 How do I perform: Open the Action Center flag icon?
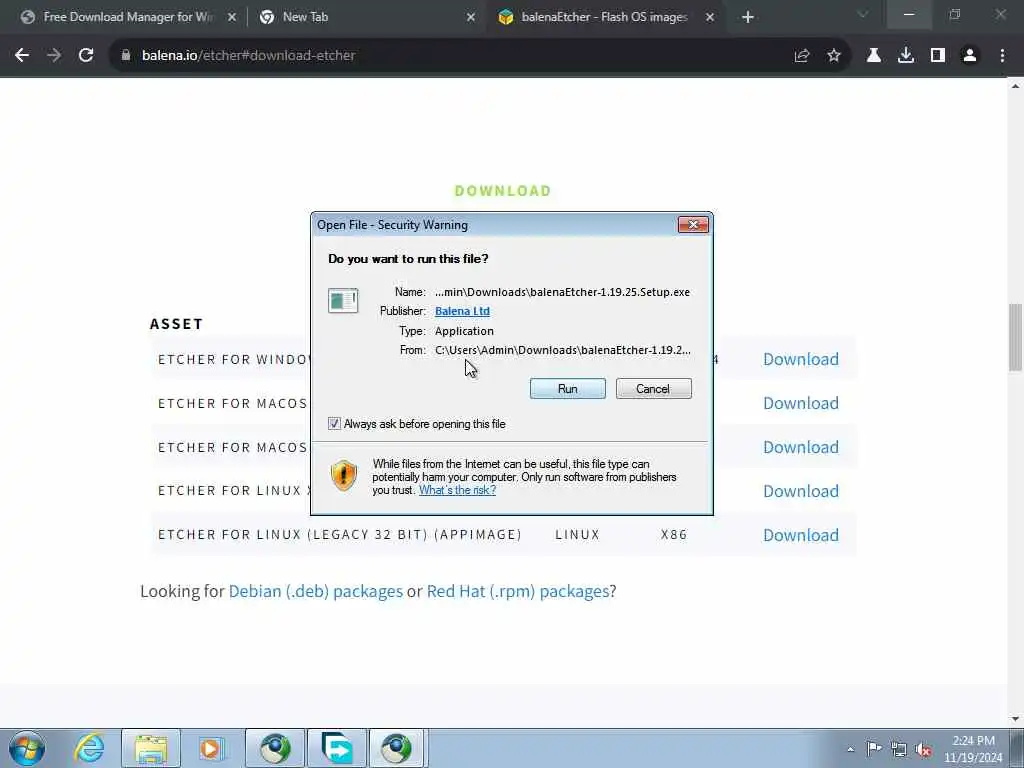pos(874,748)
